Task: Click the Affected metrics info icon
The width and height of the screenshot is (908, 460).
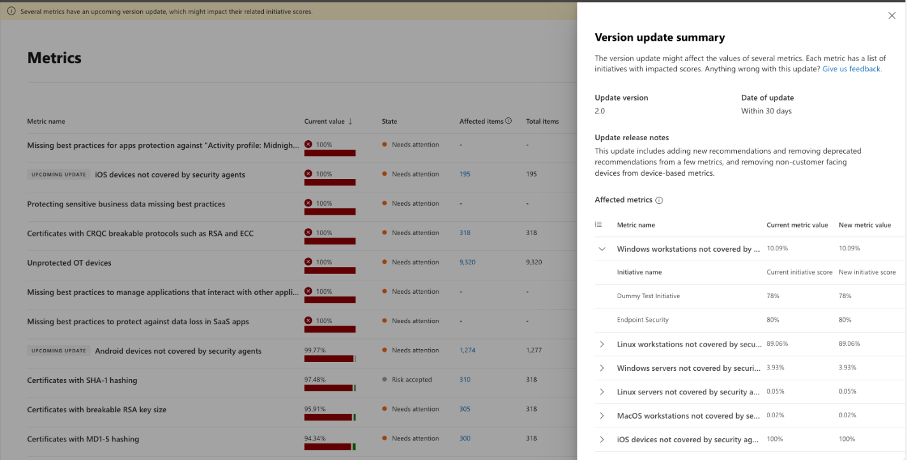Action: pyautogui.click(x=659, y=200)
